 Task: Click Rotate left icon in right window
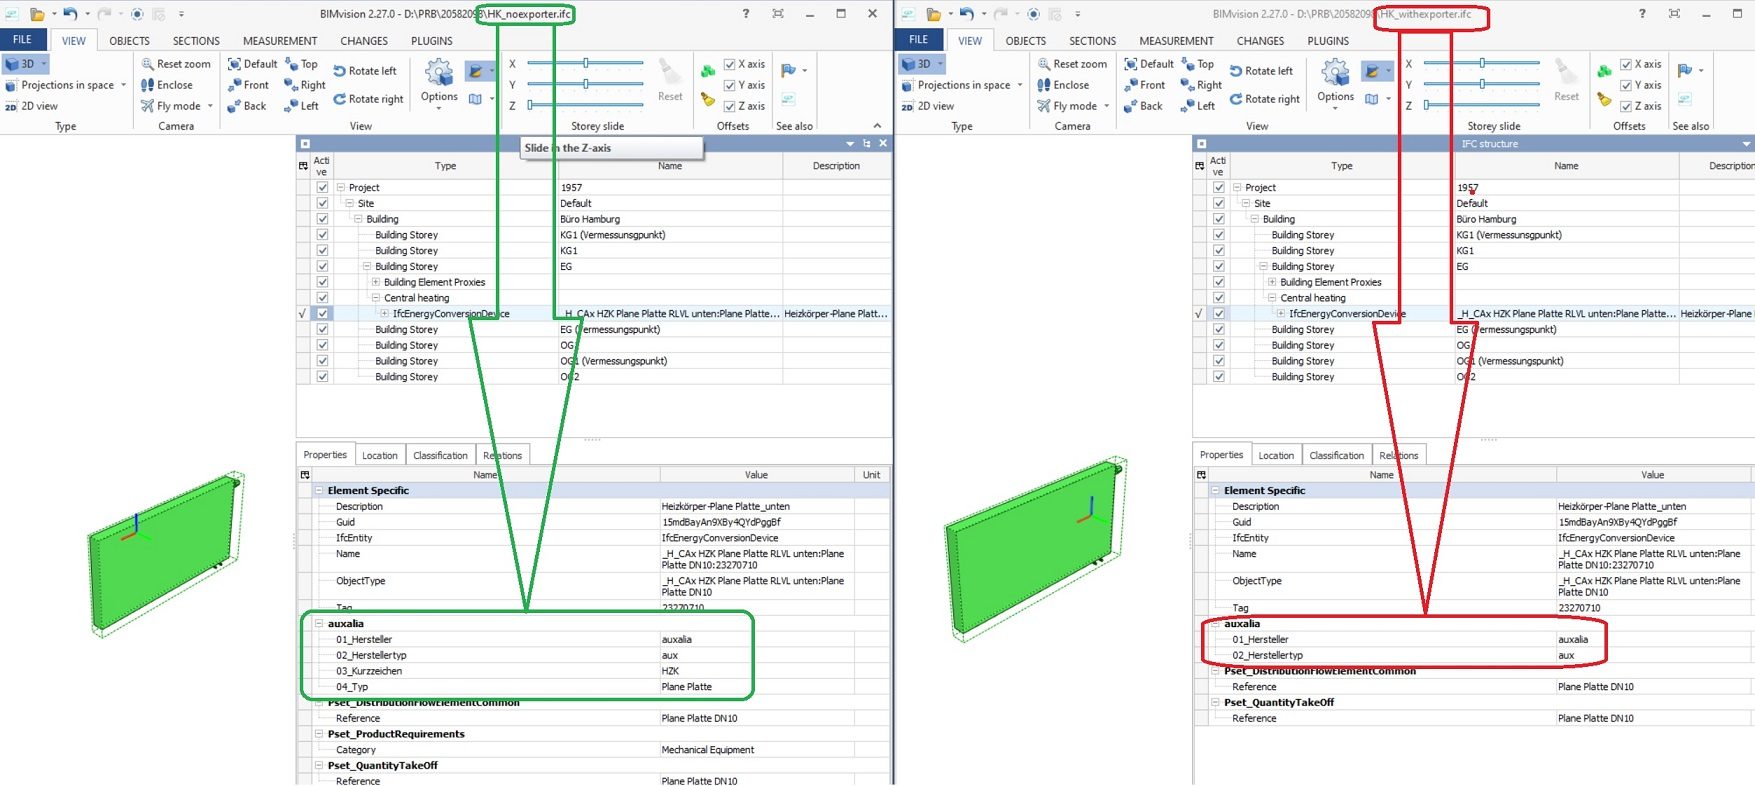pyautogui.click(x=1236, y=71)
